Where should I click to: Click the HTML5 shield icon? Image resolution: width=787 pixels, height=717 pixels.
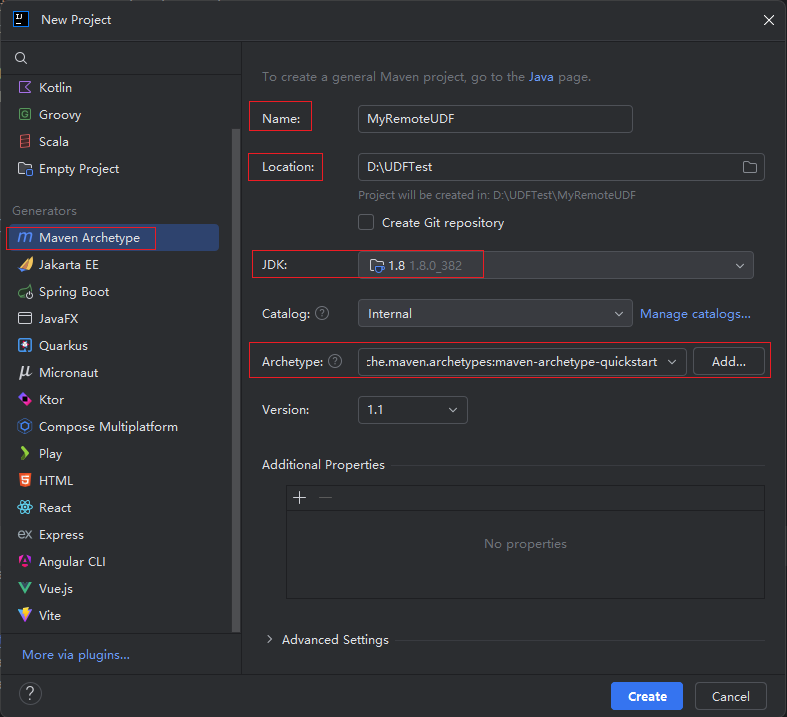[x=25, y=480]
